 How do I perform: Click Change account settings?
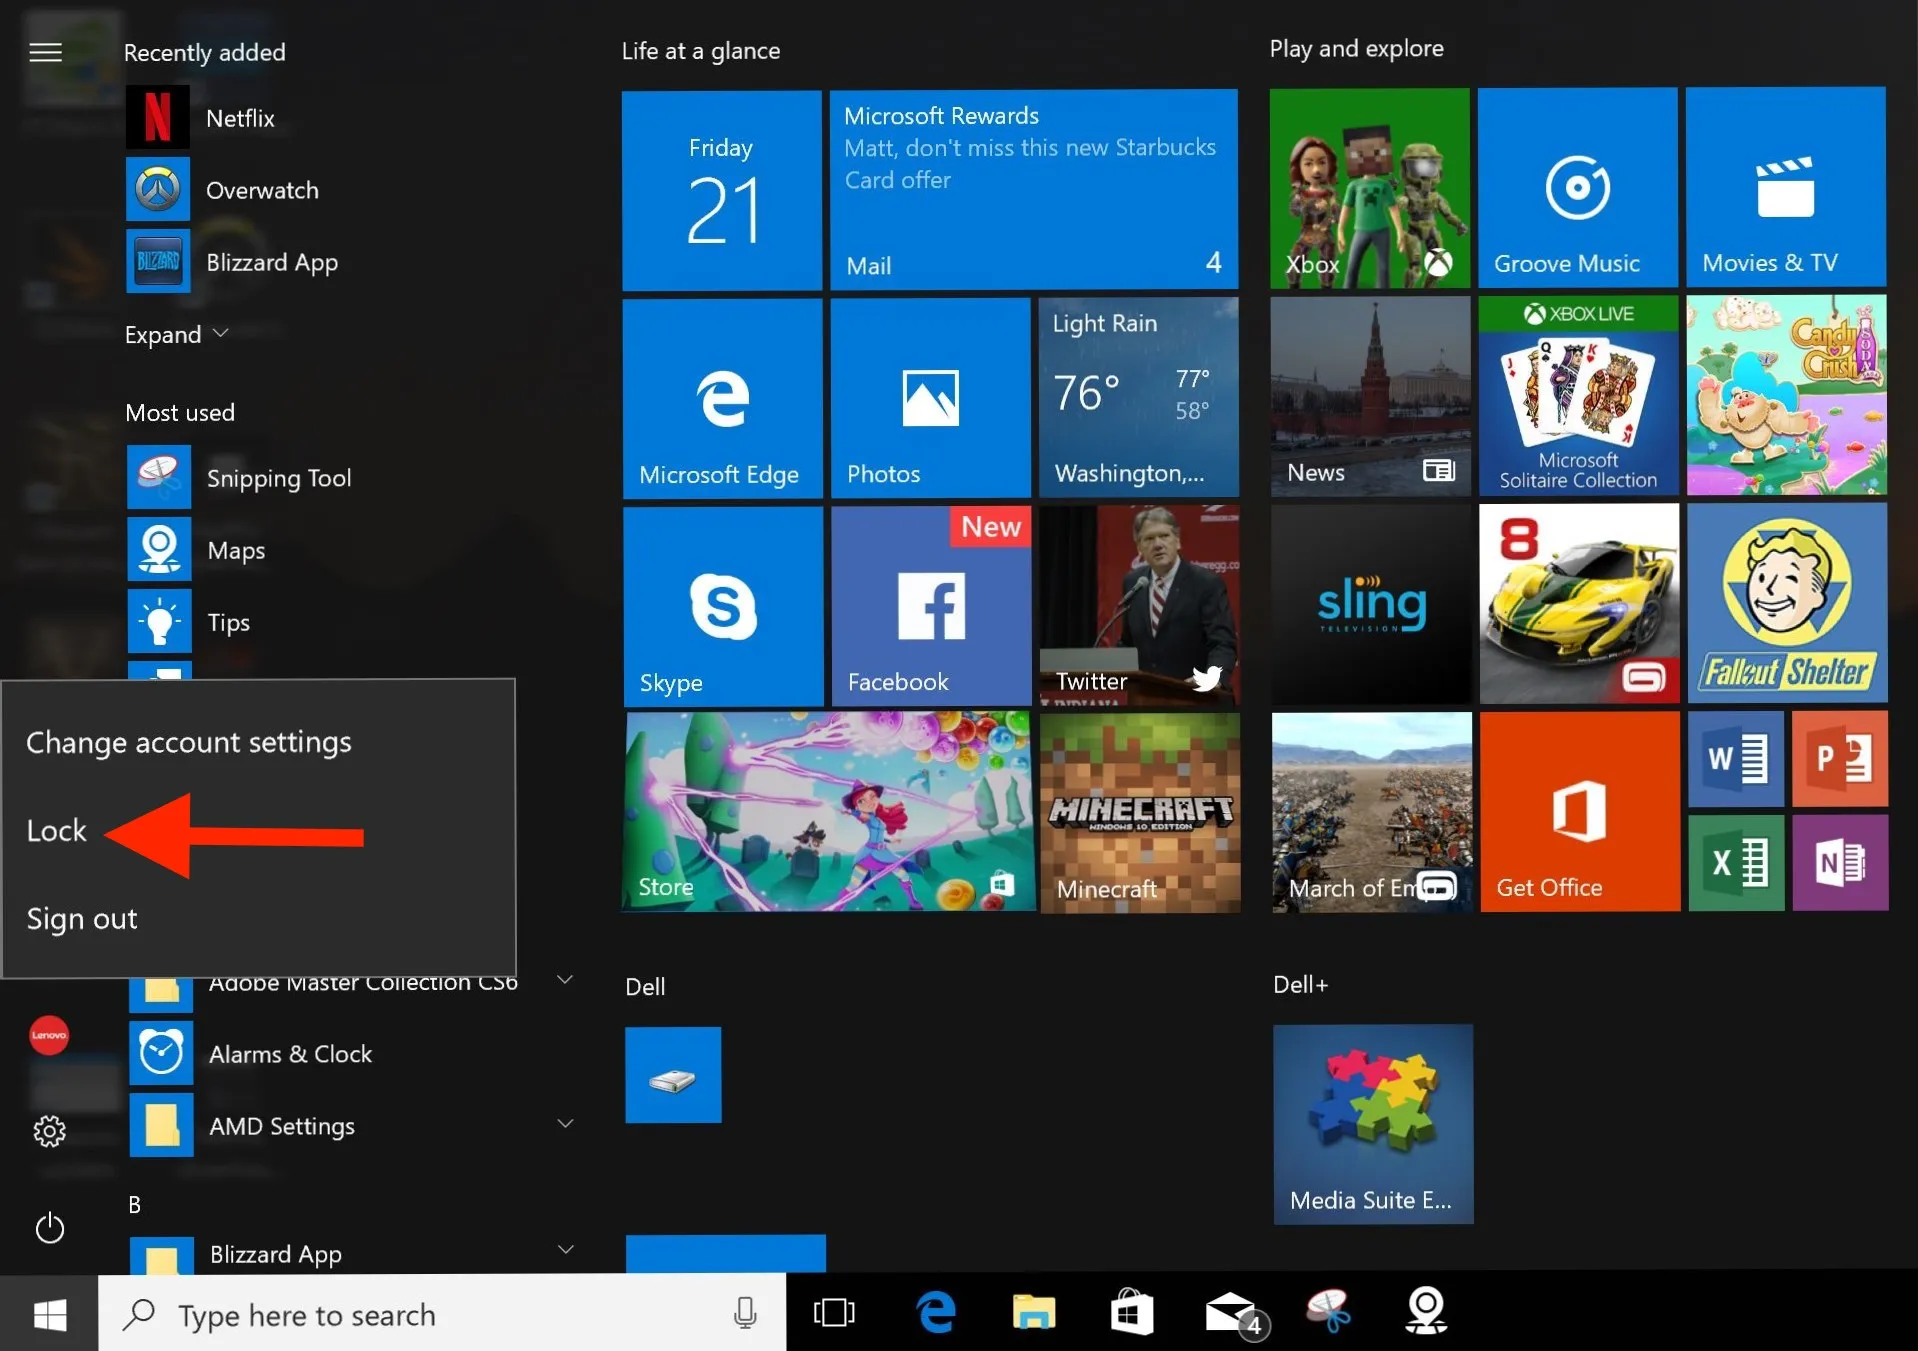pos(188,742)
